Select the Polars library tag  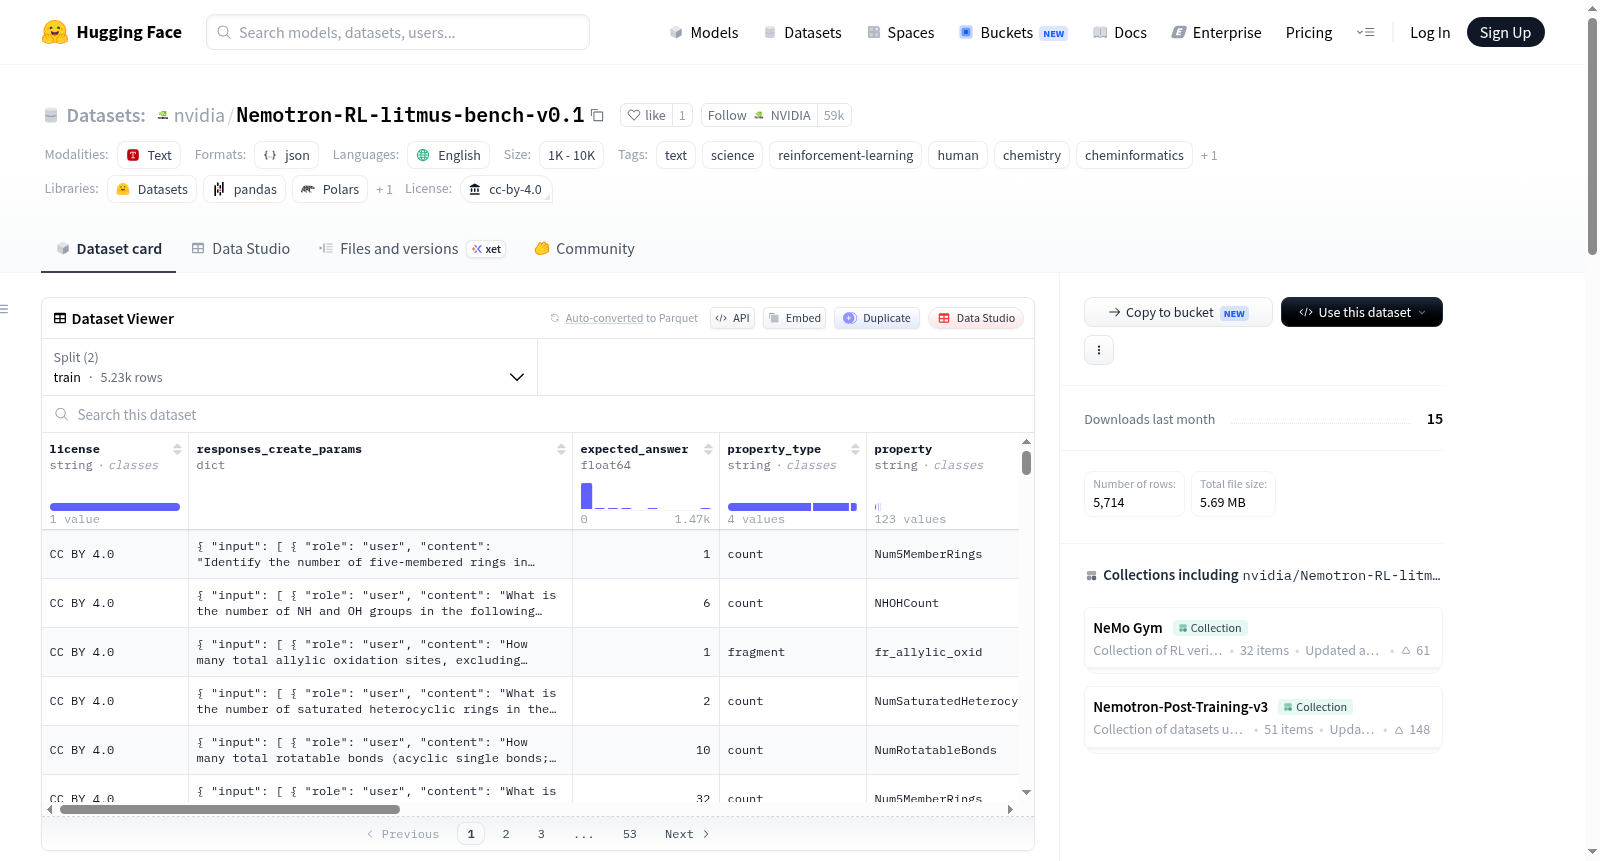point(330,189)
